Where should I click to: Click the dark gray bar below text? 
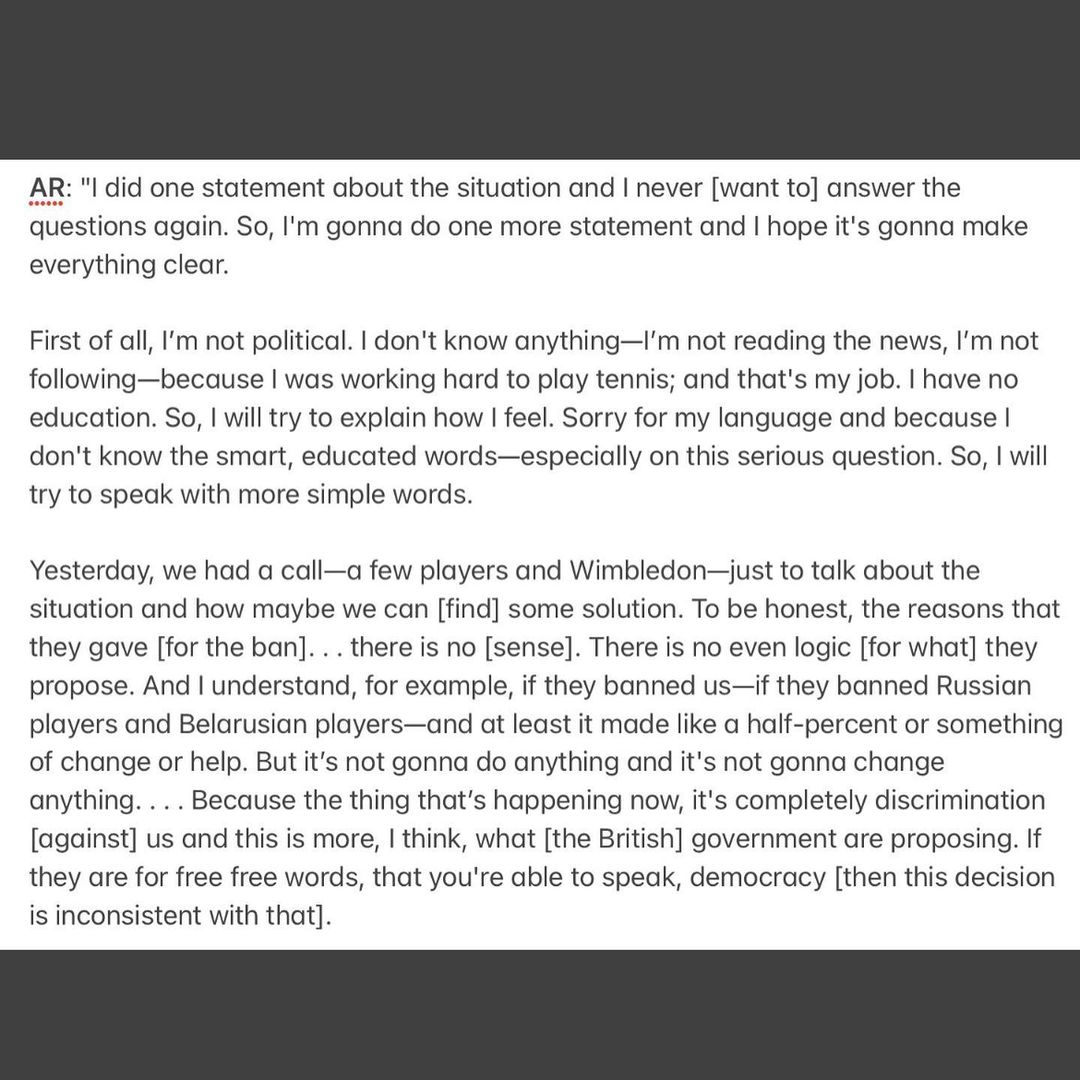[x=540, y=1015]
